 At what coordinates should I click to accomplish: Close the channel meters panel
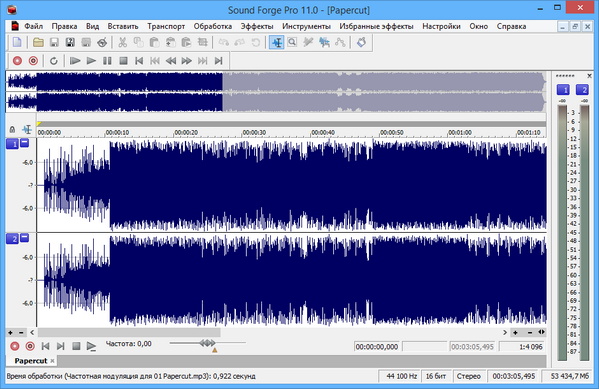coord(589,76)
